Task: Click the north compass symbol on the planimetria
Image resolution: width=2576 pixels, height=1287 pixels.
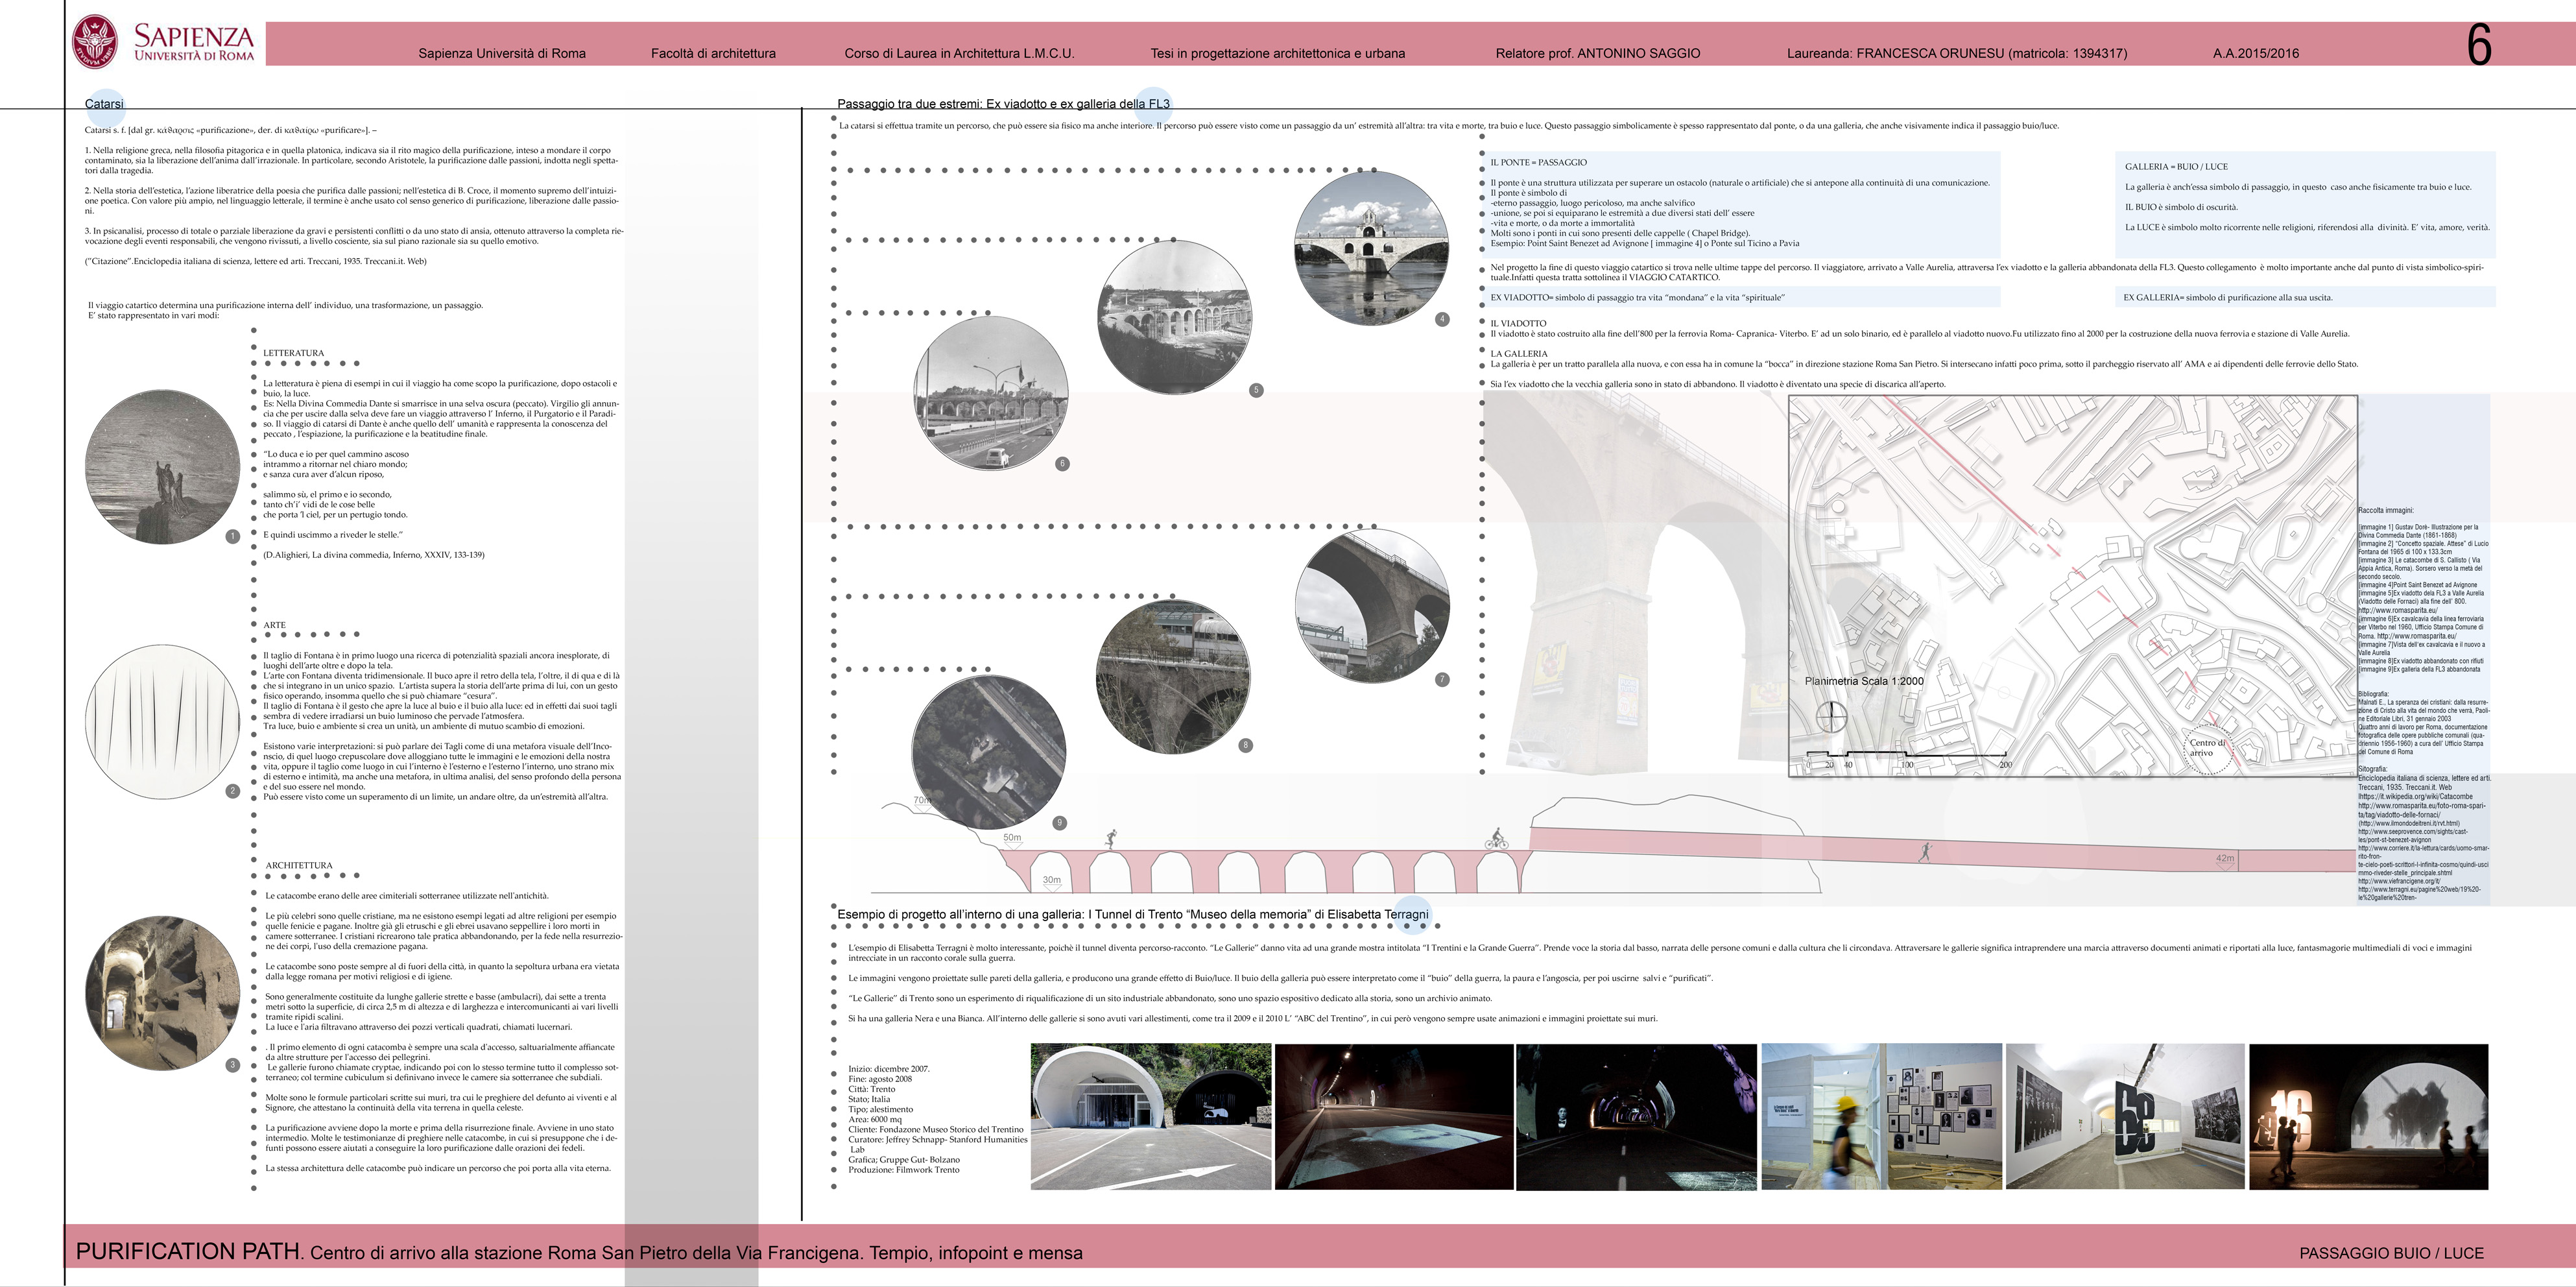Action: coord(1831,716)
